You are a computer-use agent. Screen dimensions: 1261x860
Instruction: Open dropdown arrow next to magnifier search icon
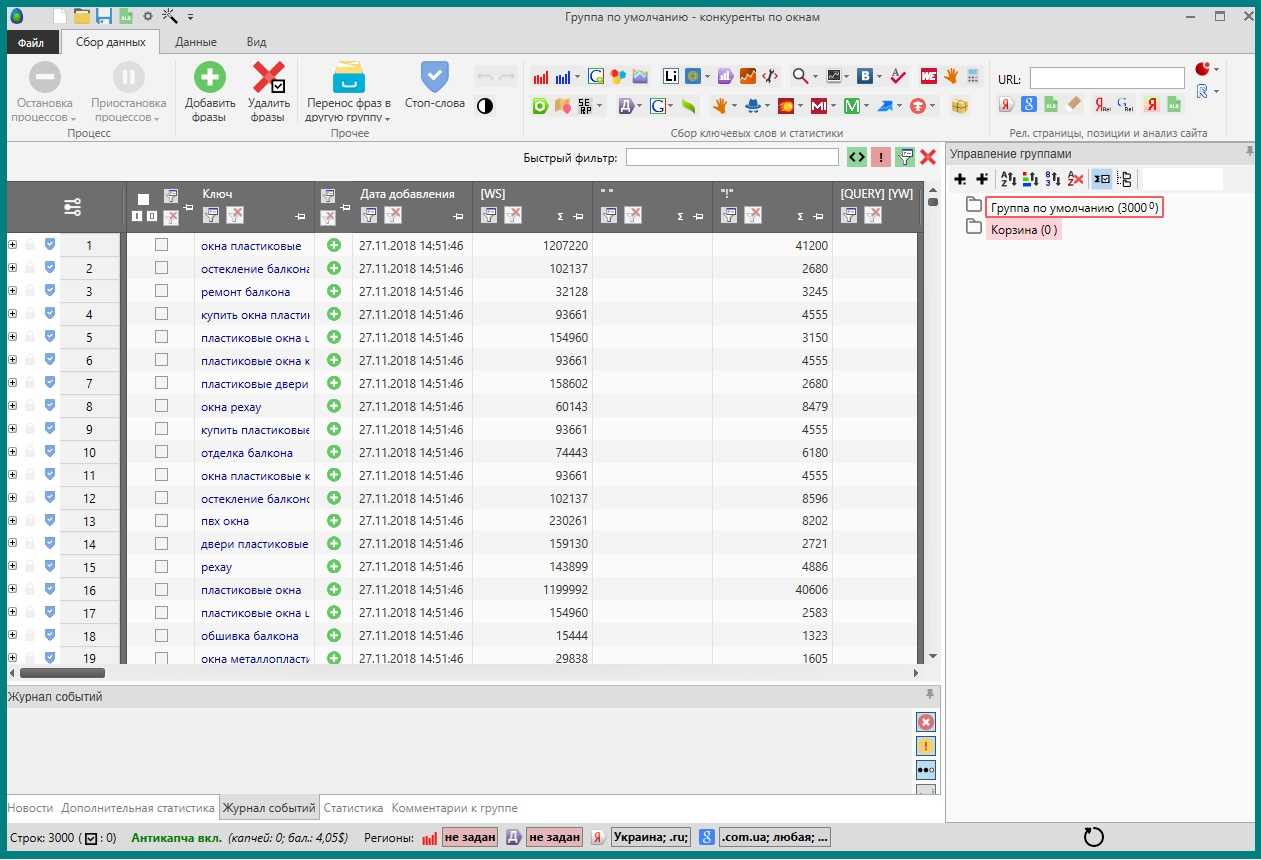click(818, 76)
